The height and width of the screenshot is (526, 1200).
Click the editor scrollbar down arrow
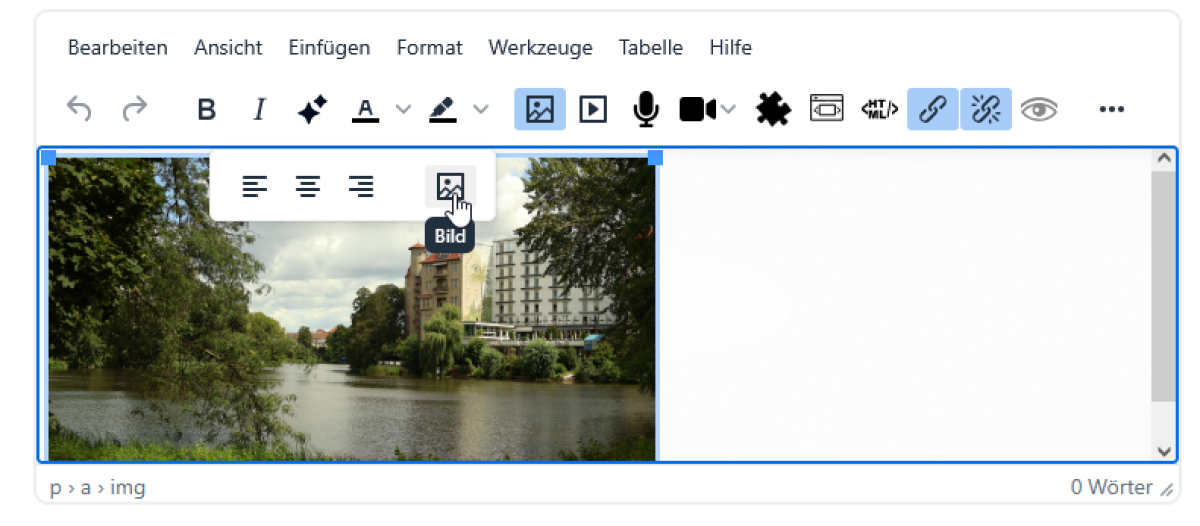tap(1164, 451)
